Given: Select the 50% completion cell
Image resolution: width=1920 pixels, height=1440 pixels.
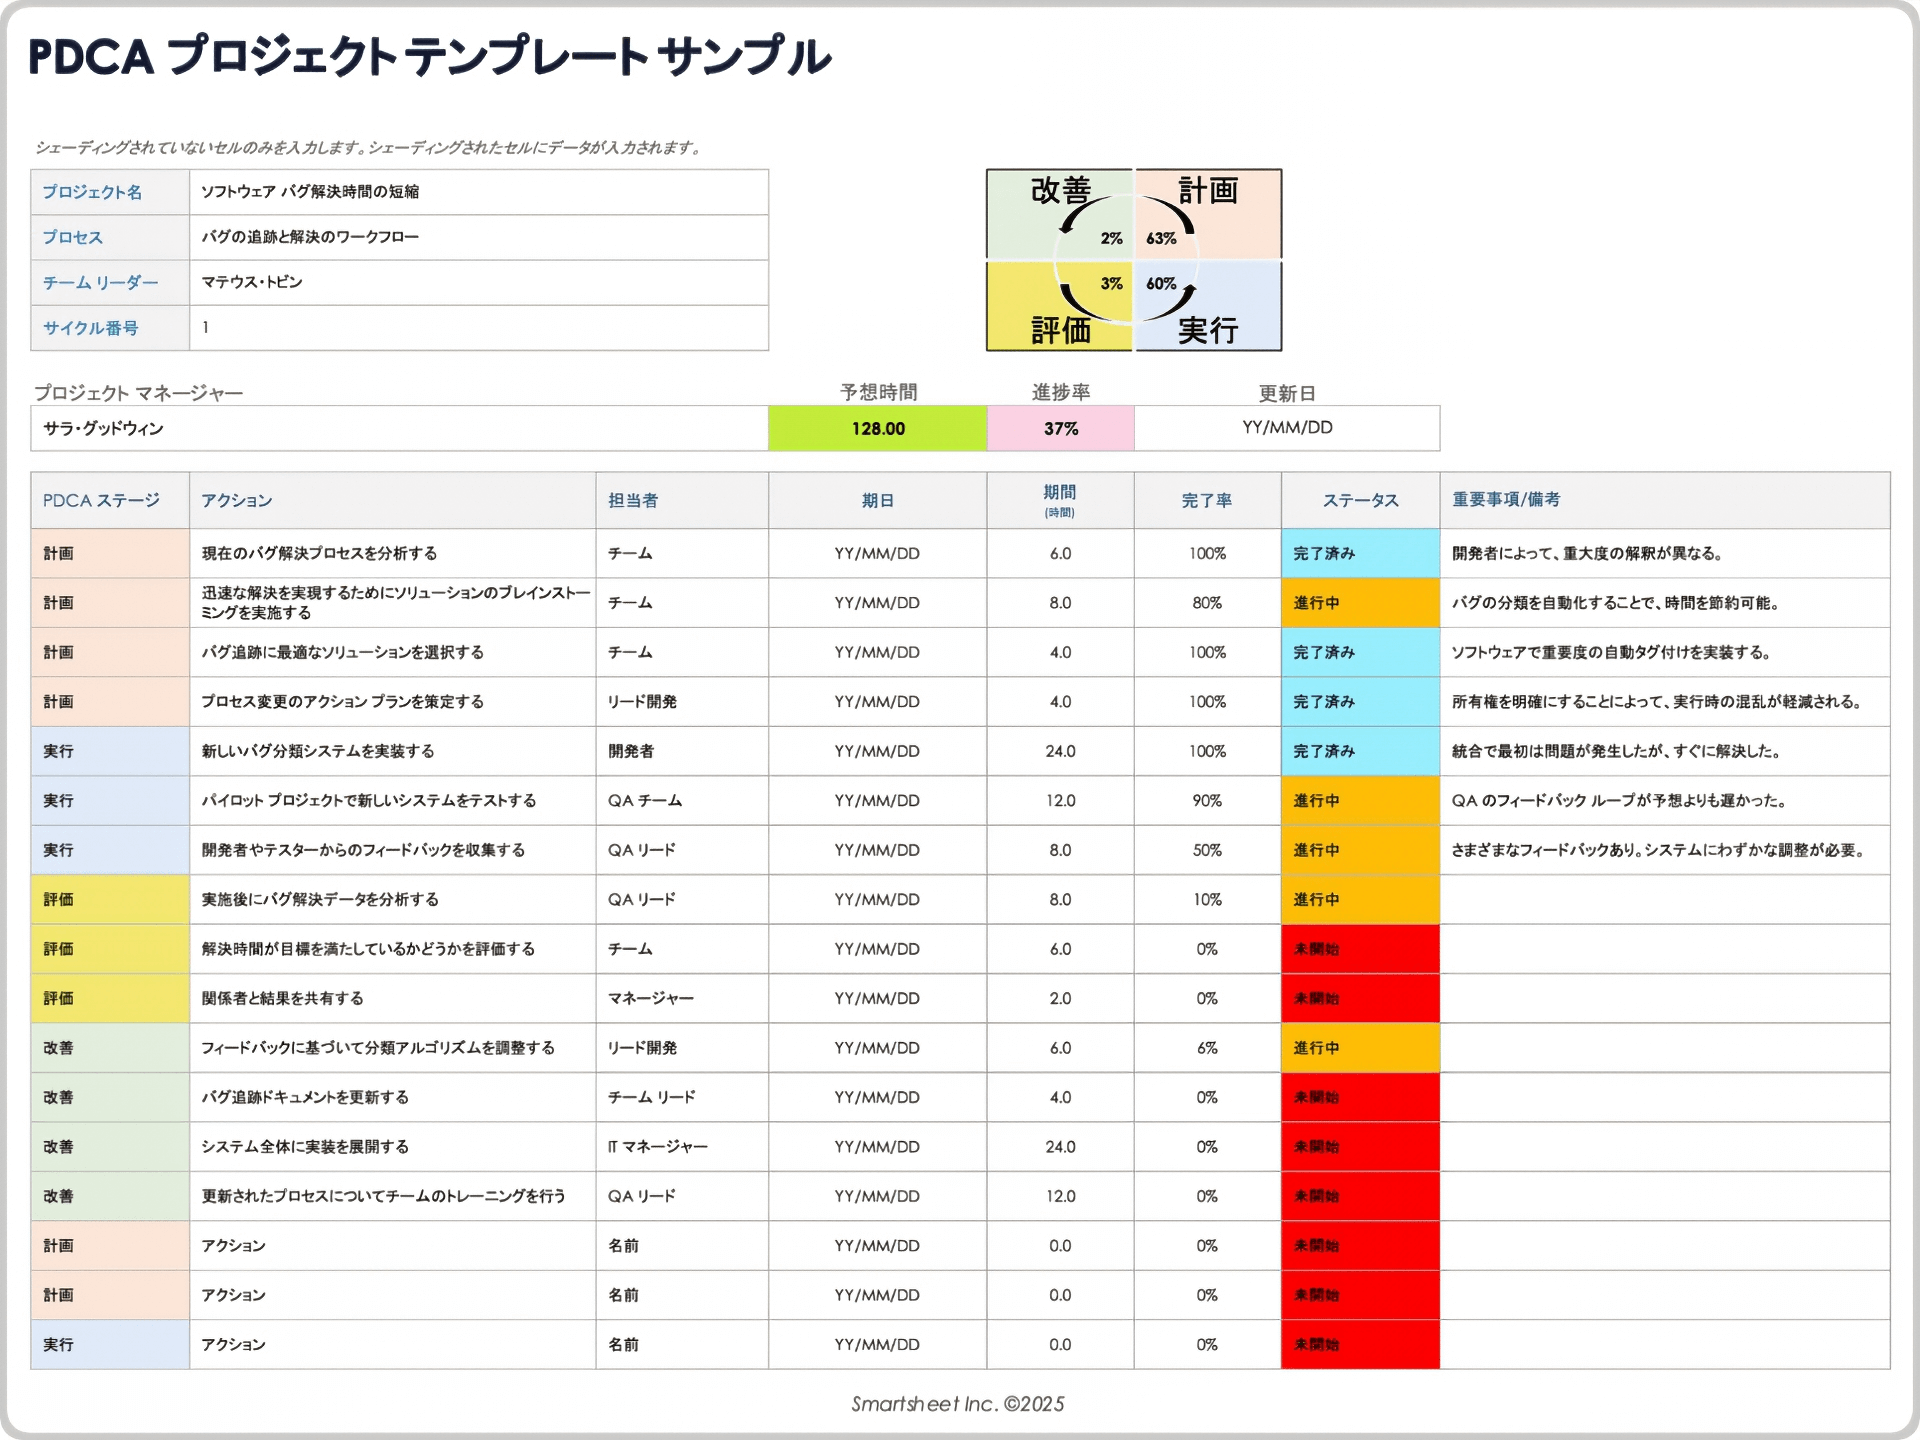Looking at the screenshot, I should pyautogui.click(x=1208, y=850).
